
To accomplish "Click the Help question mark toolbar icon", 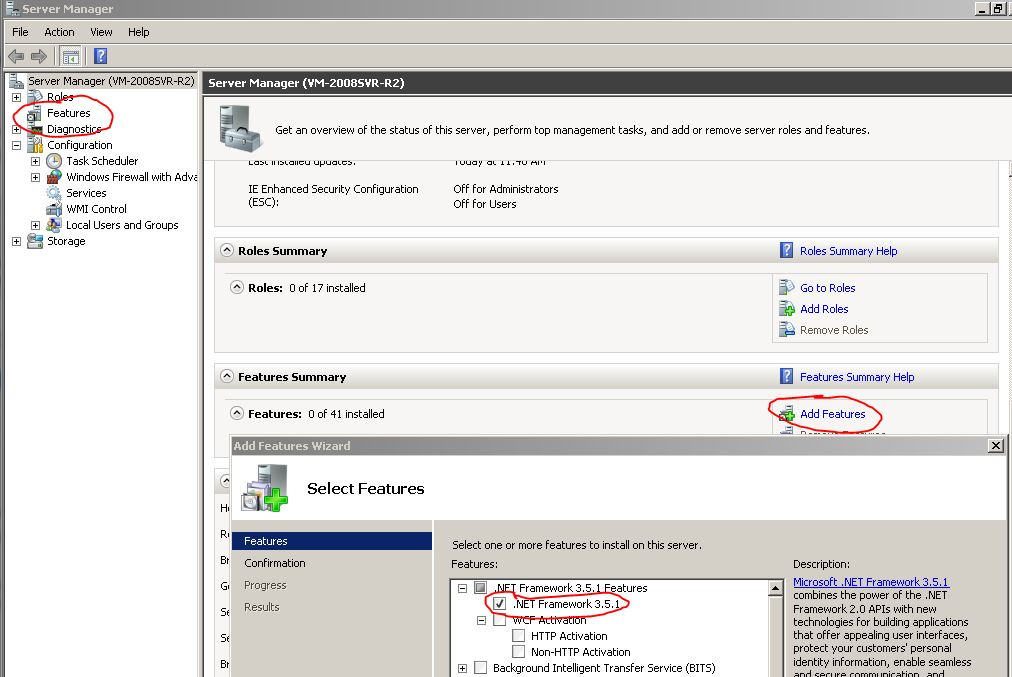I will coord(100,56).
